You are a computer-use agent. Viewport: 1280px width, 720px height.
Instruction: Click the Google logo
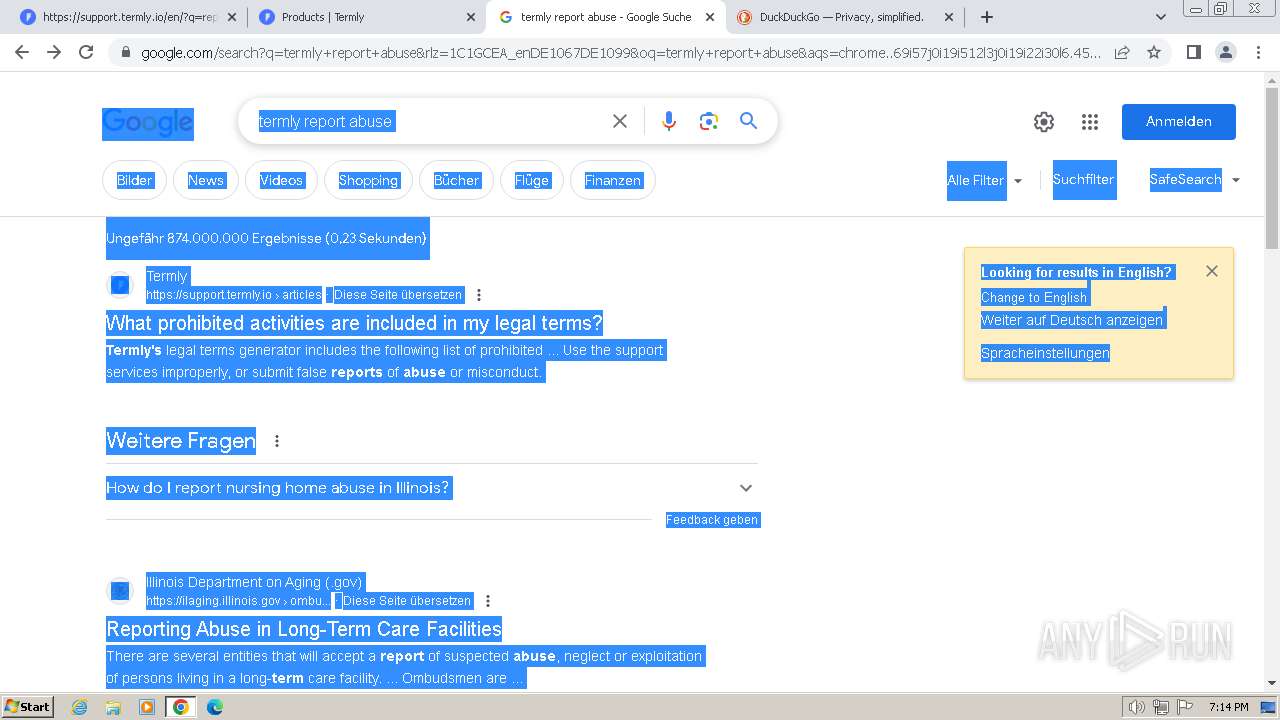[148, 123]
